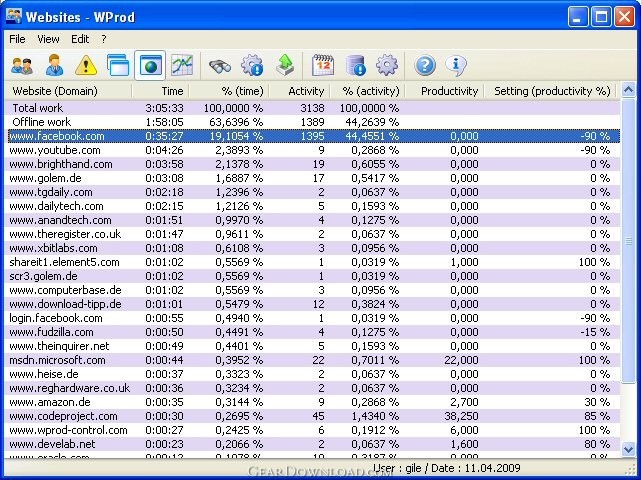This screenshot has height=480, width=641.
Task: Open the View menu
Action: click(48, 39)
